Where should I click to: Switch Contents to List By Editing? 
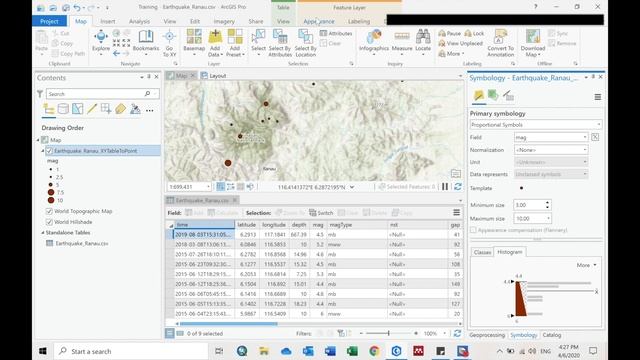(92, 109)
